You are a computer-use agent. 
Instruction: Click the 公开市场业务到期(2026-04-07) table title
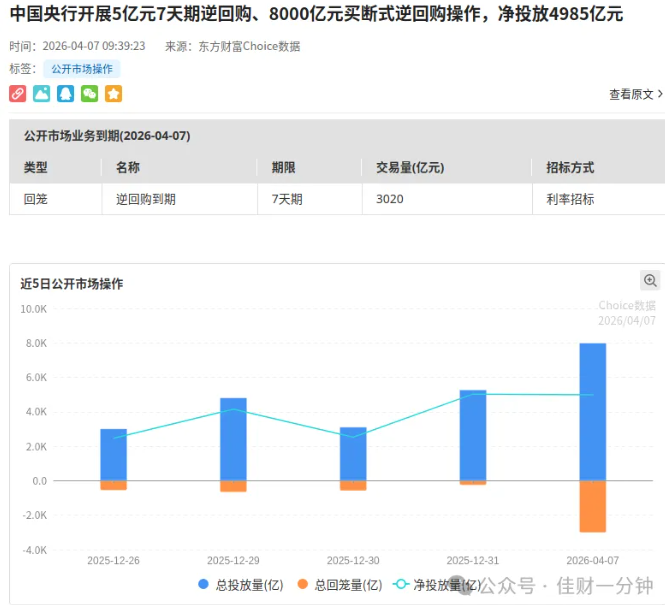107,136
